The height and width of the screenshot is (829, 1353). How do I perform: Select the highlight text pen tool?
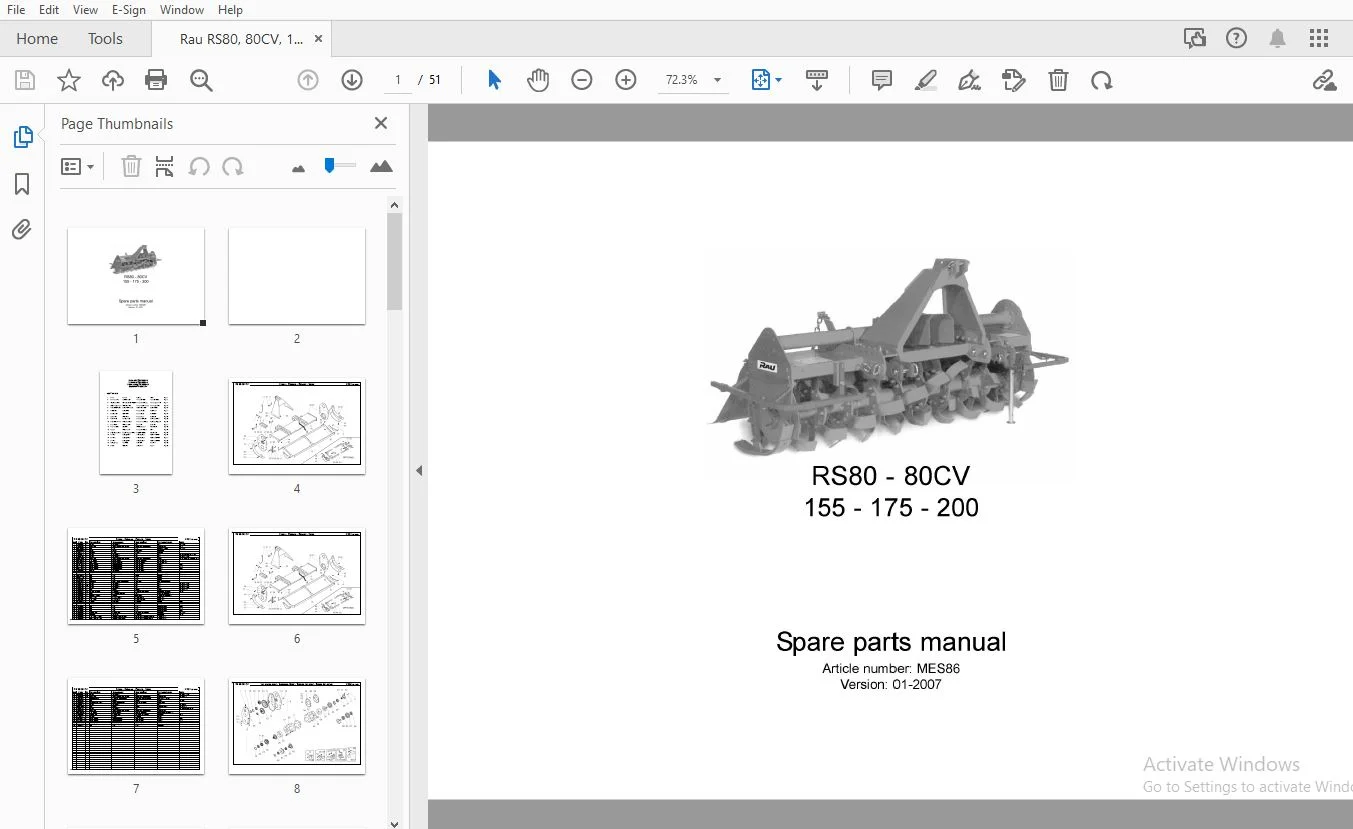click(x=926, y=80)
